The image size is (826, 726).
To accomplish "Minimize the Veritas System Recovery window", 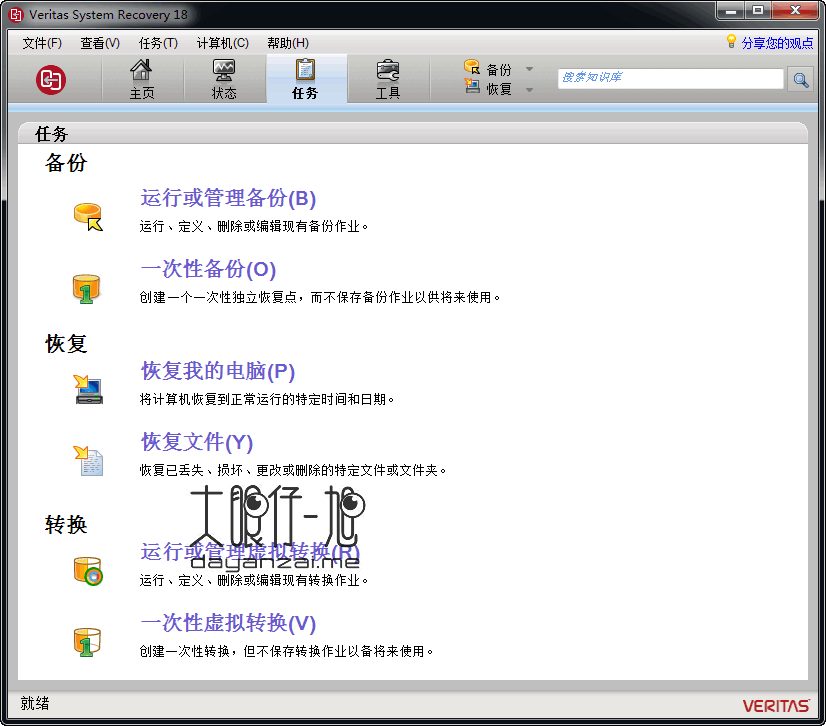I will point(731,11).
